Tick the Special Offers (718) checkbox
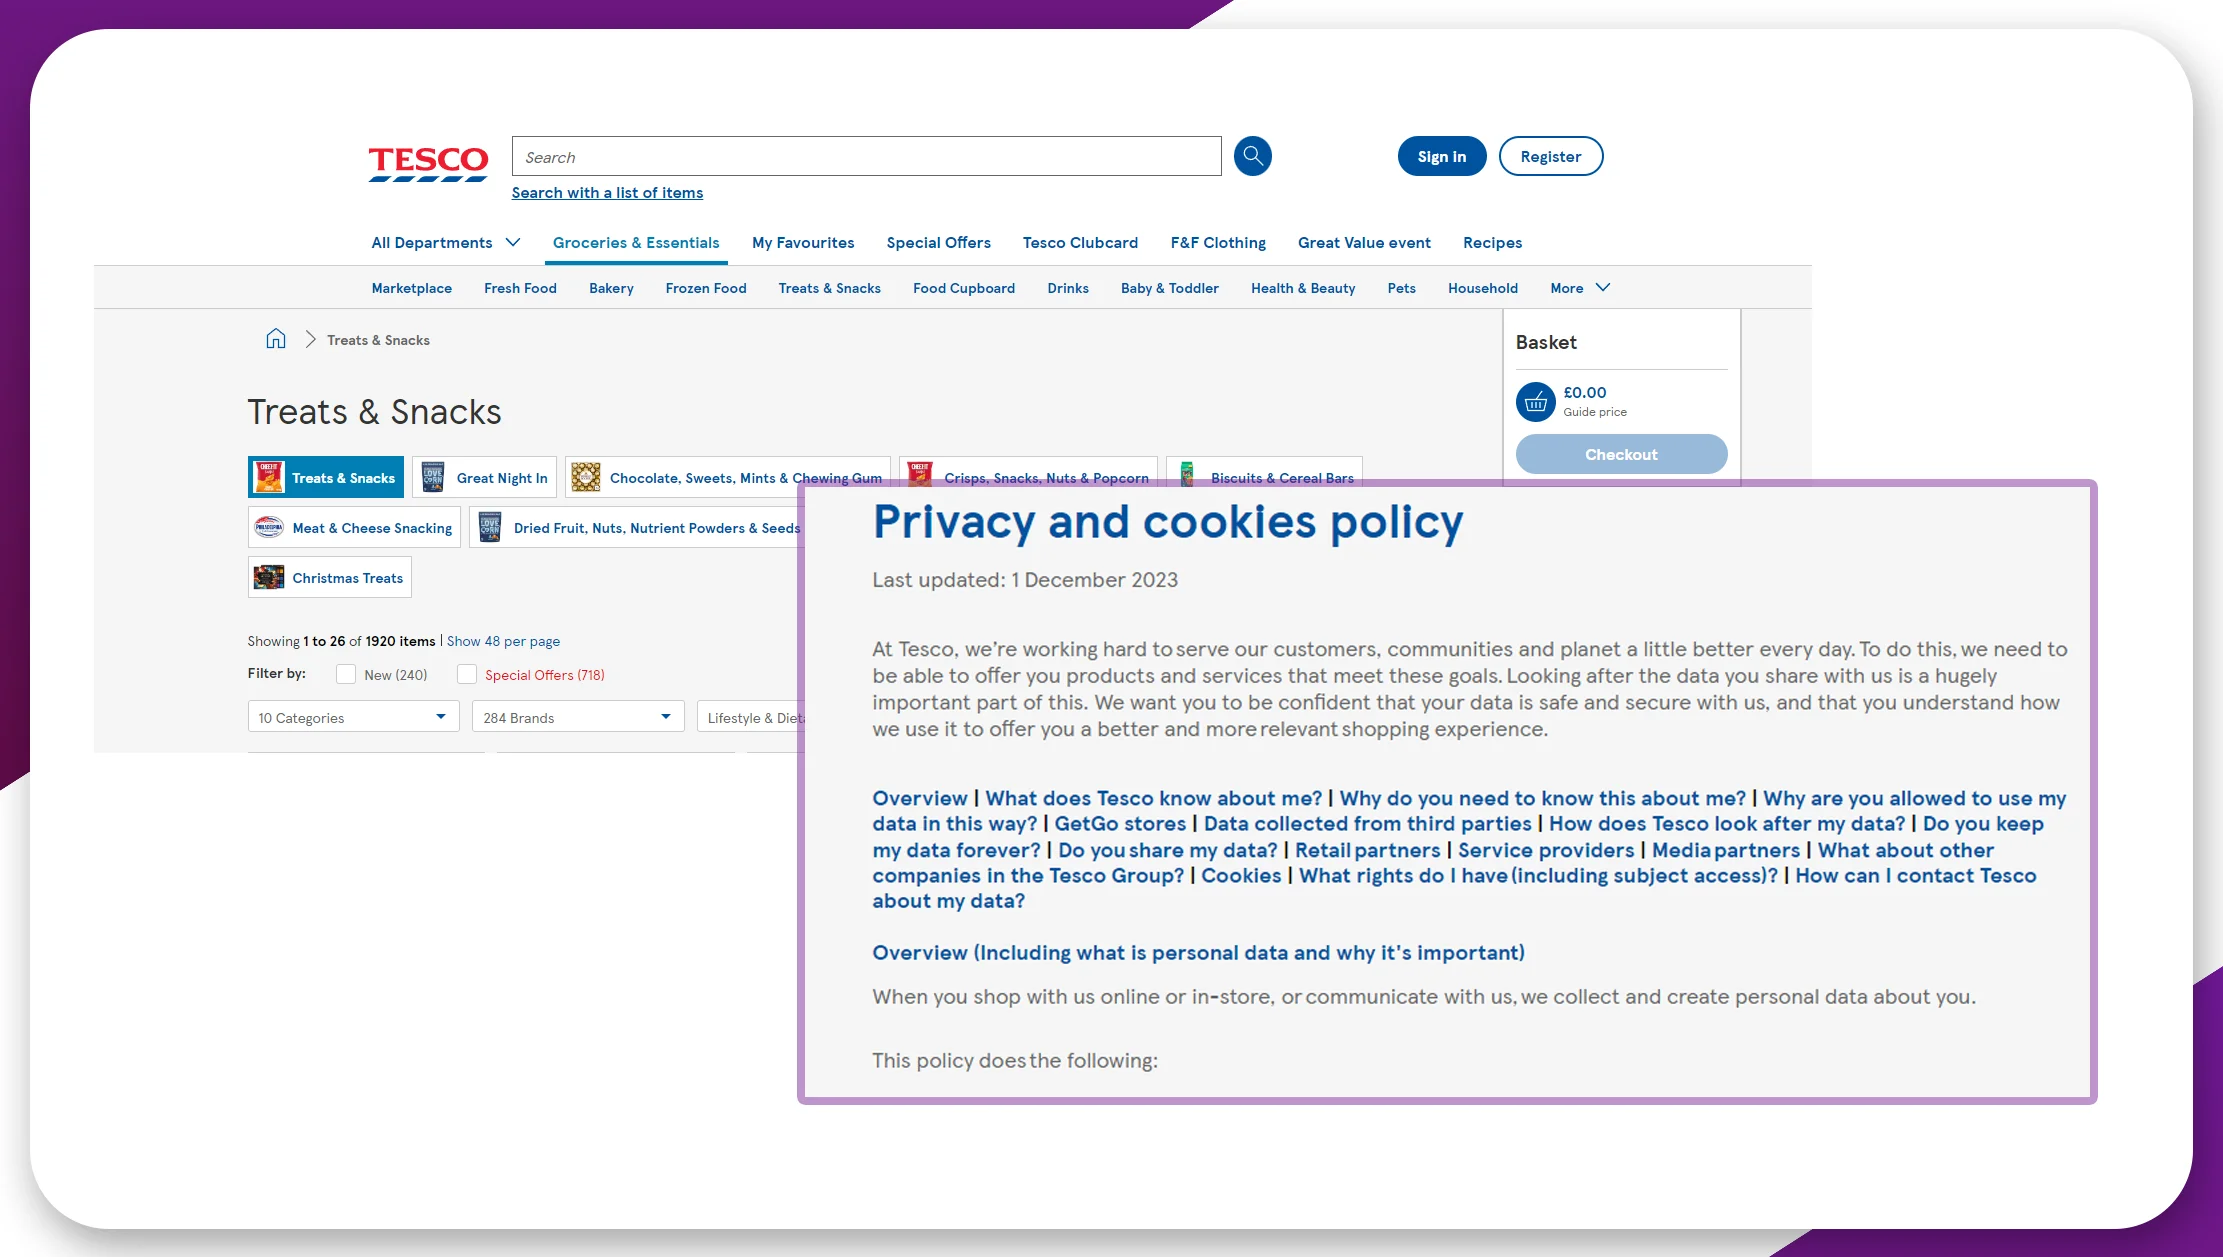The height and width of the screenshot is (1257, 2223). (x=467, y=674)
